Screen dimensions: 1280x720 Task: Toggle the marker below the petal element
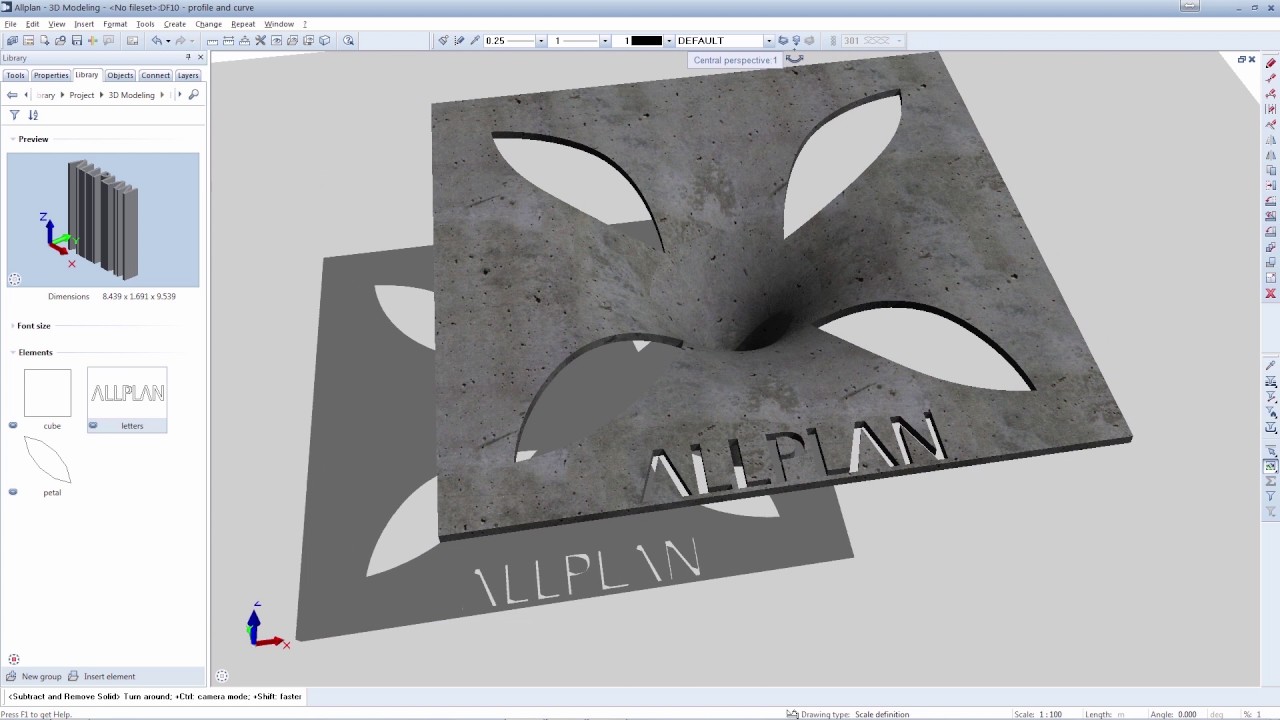point(13,491)
